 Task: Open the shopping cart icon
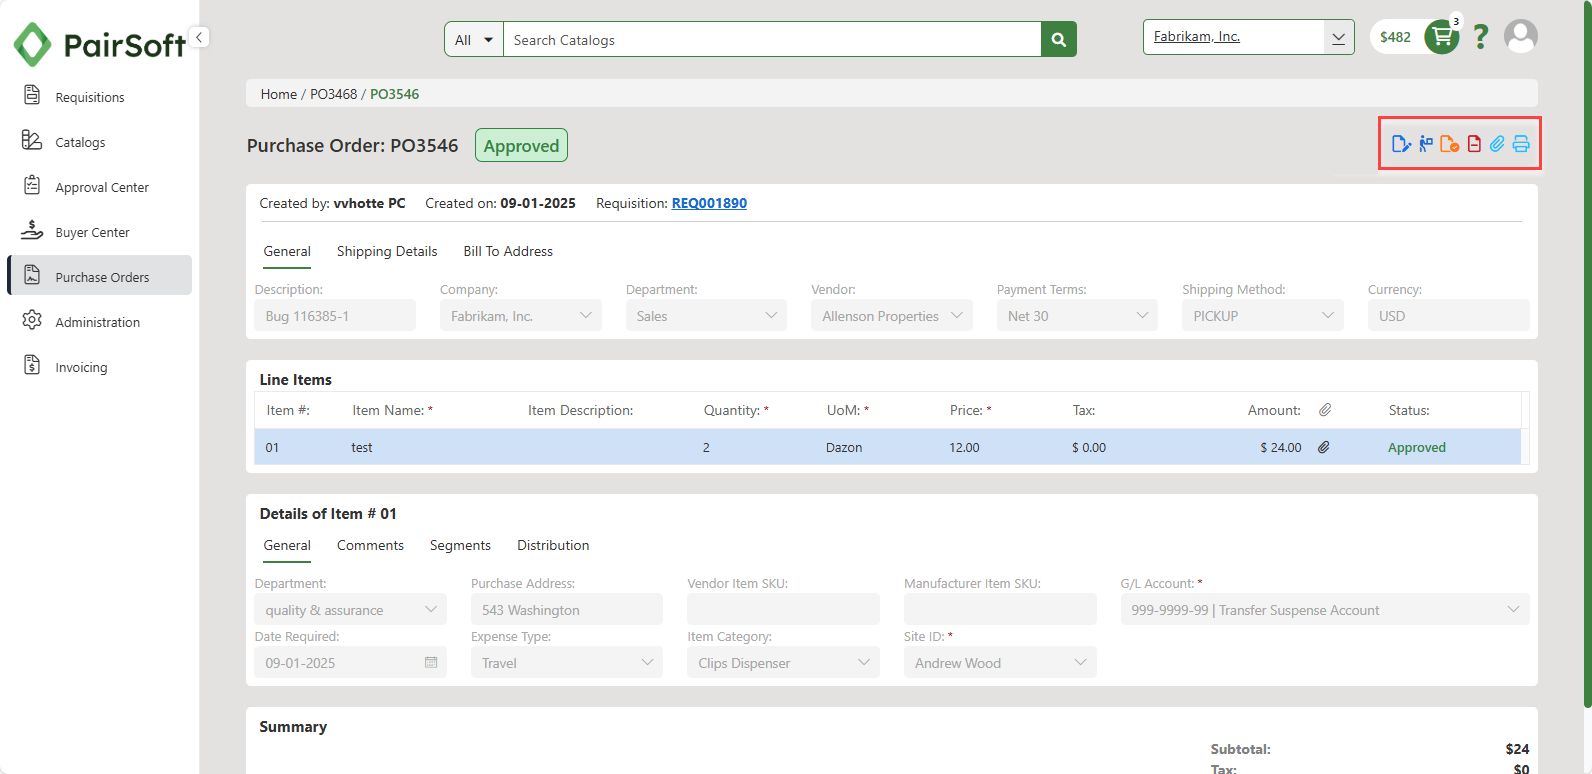[1442, 37]
